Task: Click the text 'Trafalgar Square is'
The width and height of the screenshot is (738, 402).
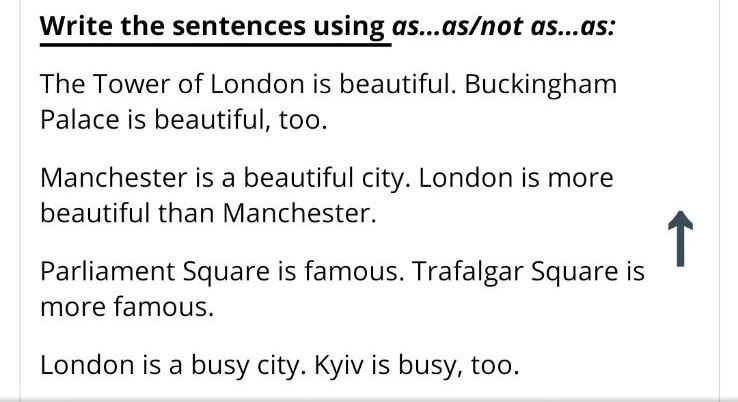Action: point(528,272)
